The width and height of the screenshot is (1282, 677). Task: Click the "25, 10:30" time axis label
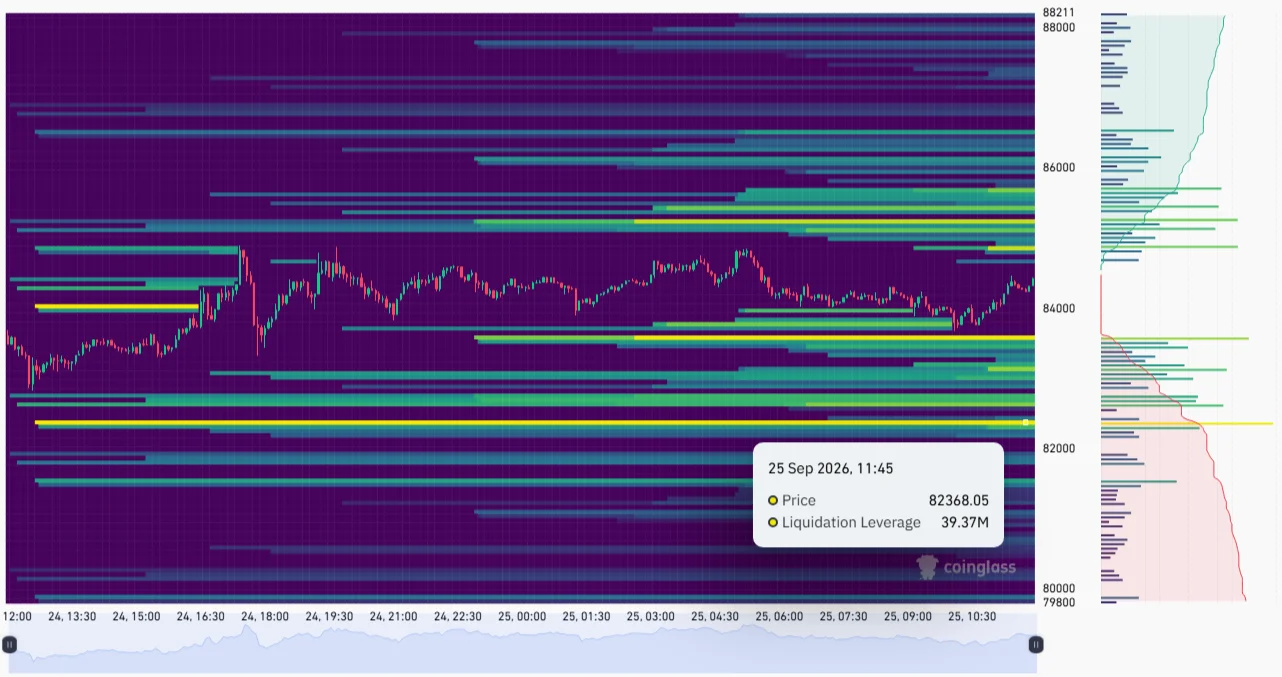click(972, 616)
